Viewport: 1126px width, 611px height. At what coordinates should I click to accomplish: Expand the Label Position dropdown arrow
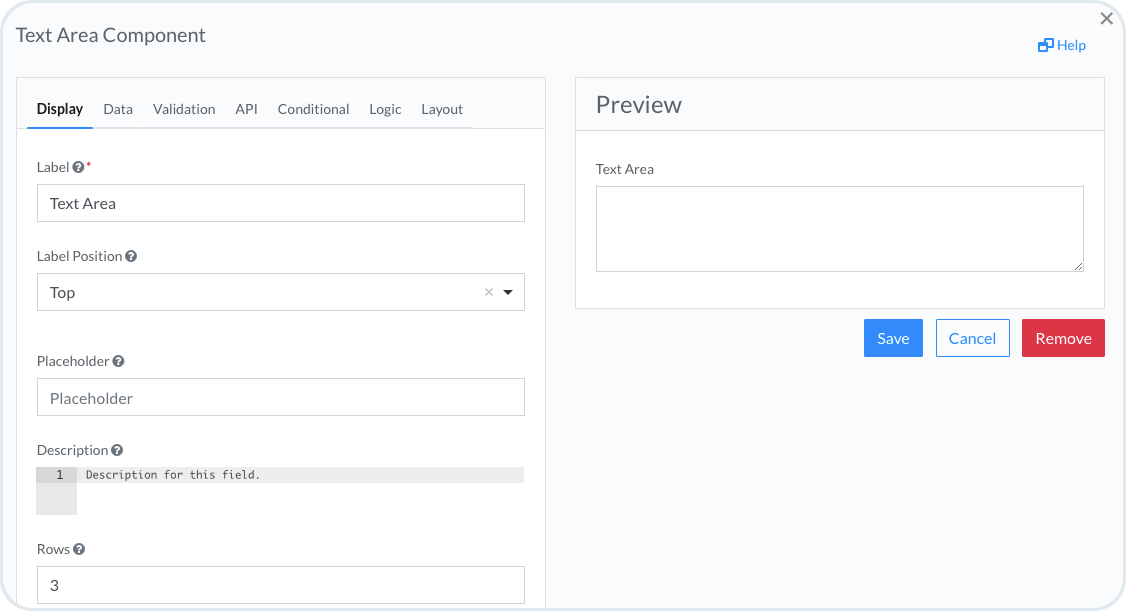click(508, 293)
